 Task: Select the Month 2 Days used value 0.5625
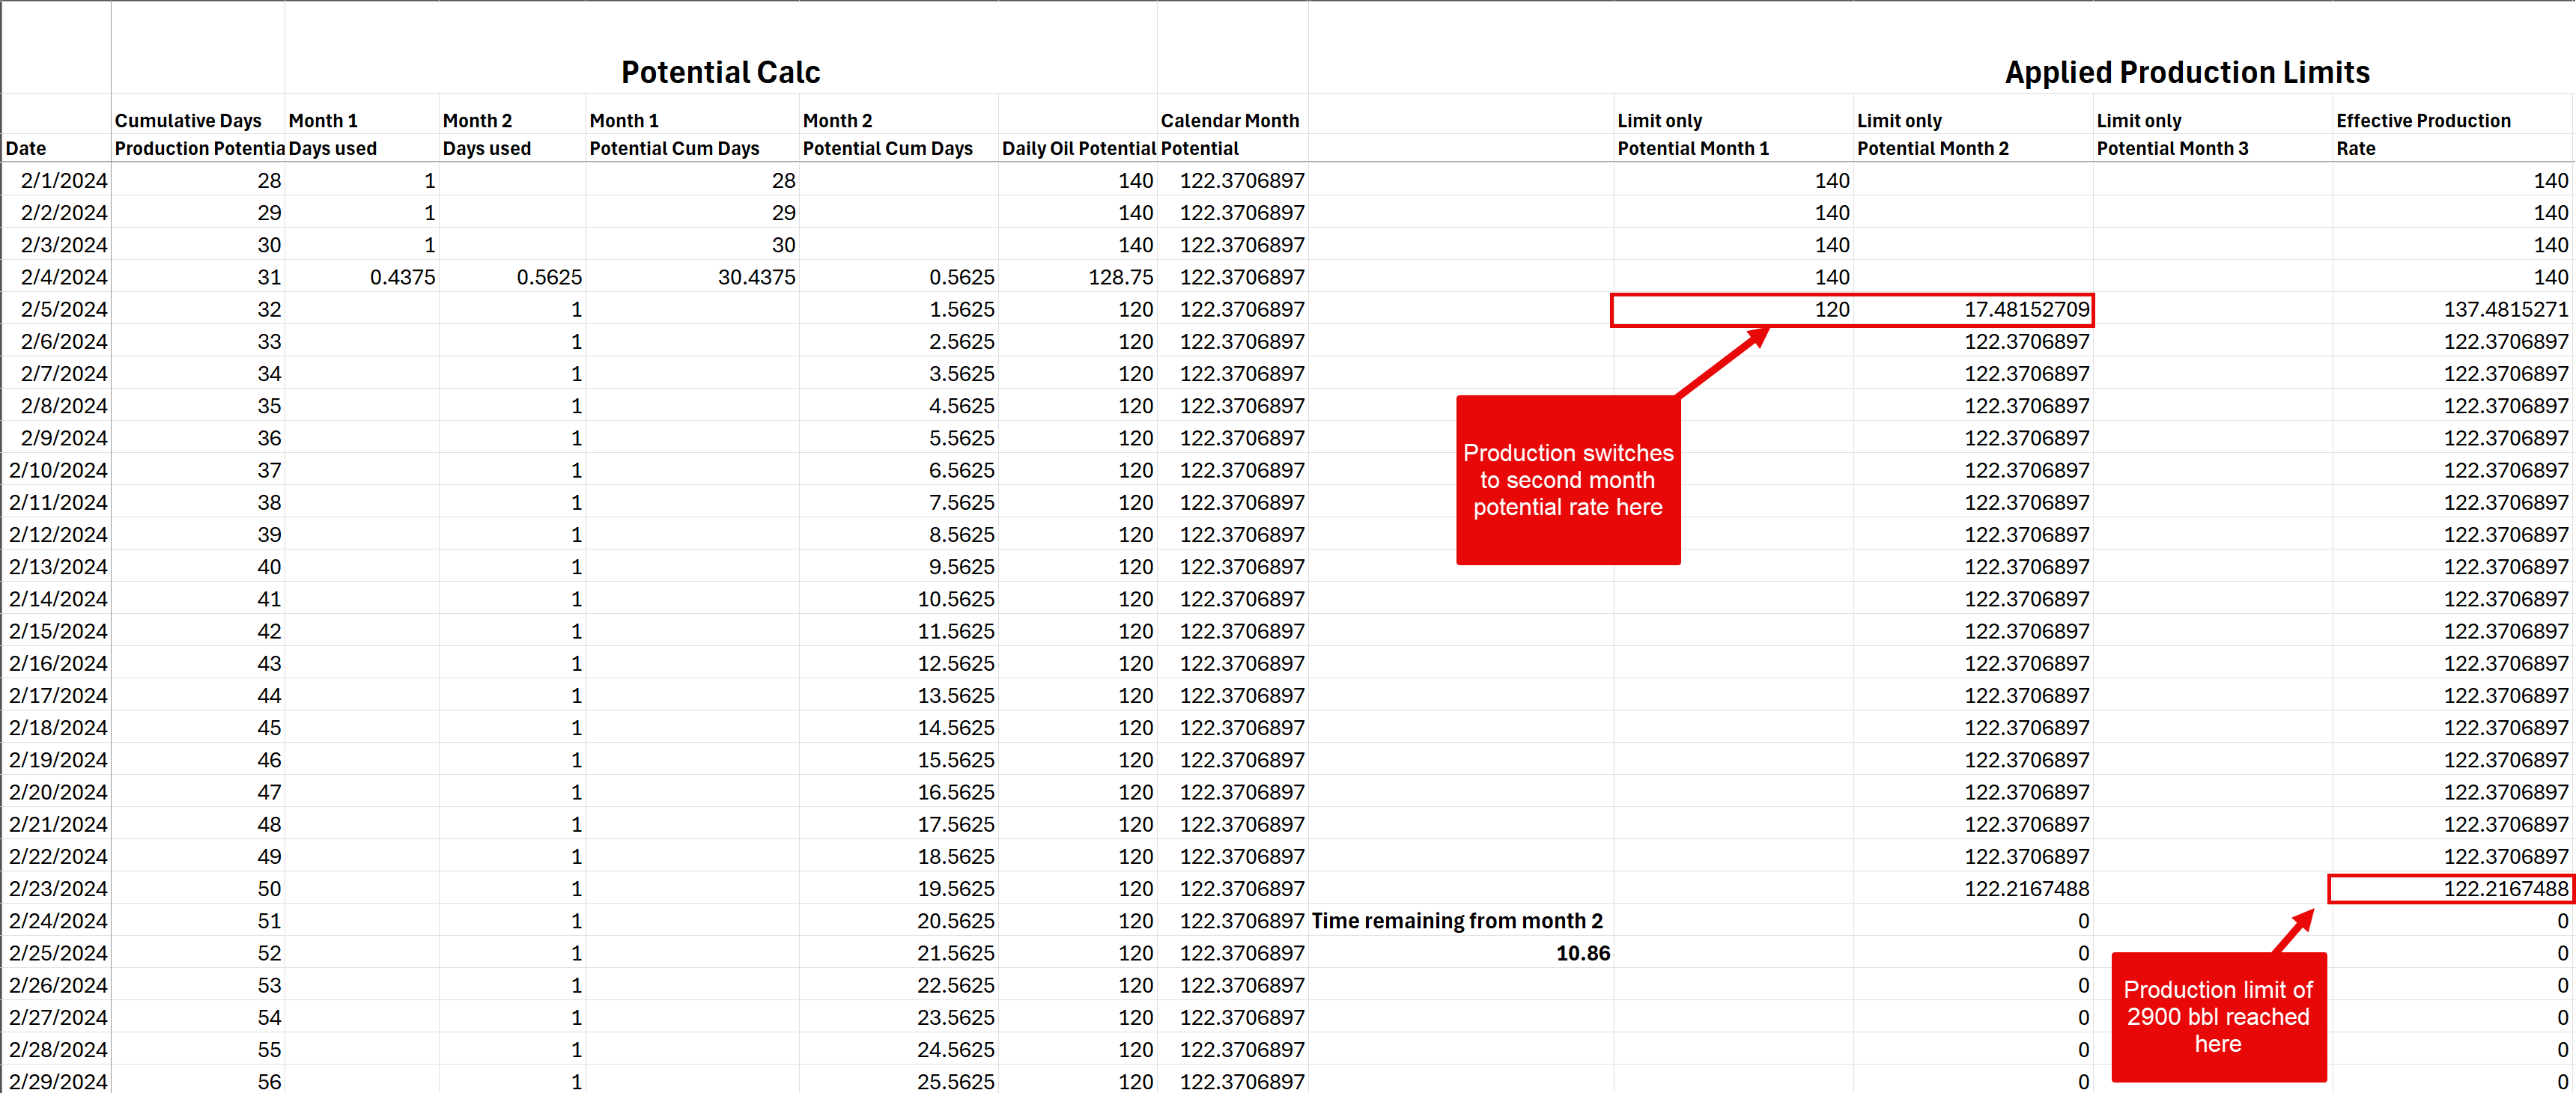pos(548,277)
